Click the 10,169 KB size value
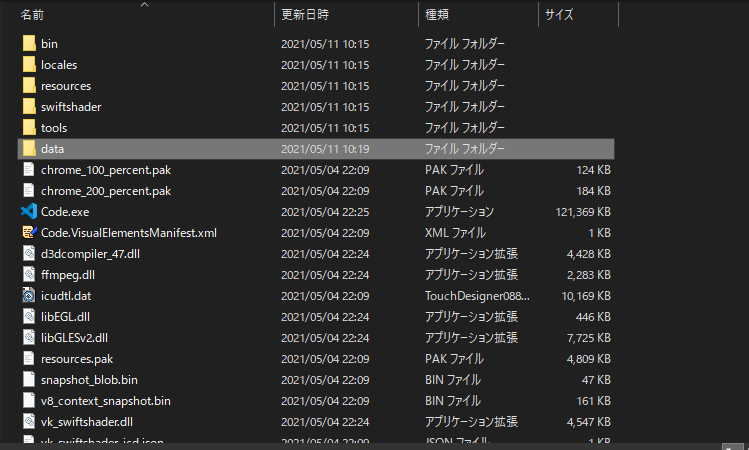This screenshot has width=749, height=450. tap(586, 296)
